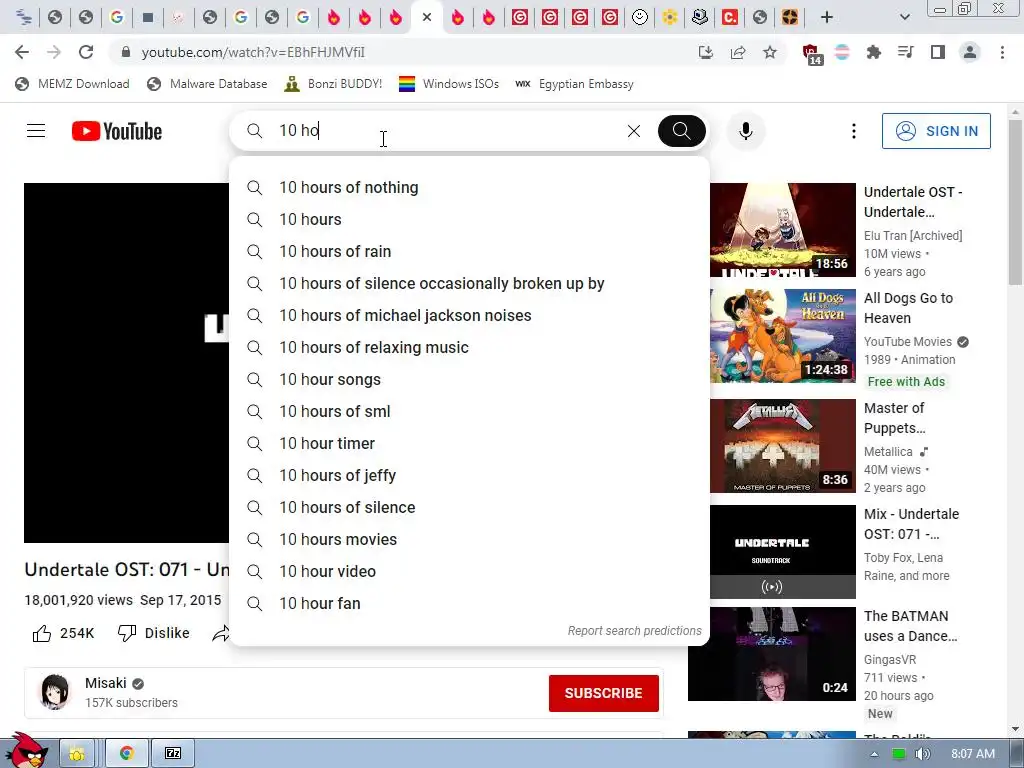1024x768 pixels.
Task: Click the SIGN IN button
Action: (936, 131)
